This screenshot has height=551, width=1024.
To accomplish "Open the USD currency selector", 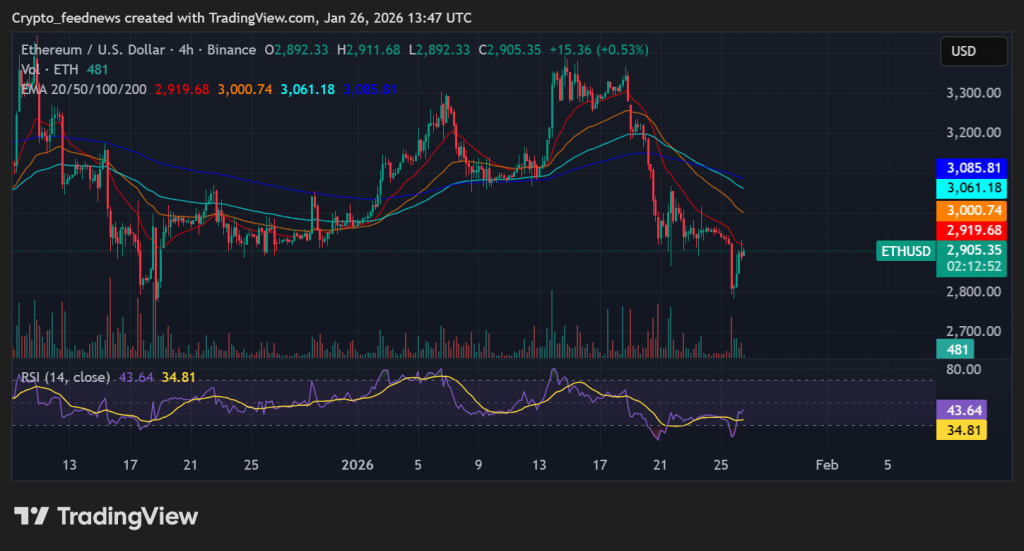I will [973, 51].
